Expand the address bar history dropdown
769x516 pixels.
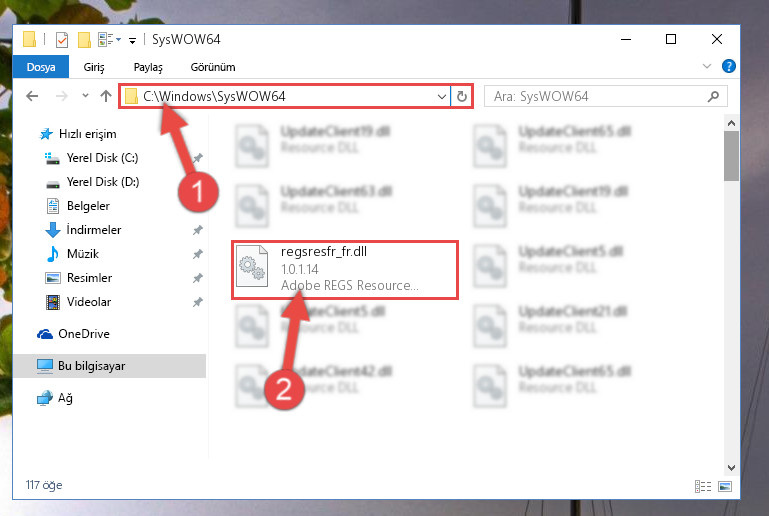point(441,96)
